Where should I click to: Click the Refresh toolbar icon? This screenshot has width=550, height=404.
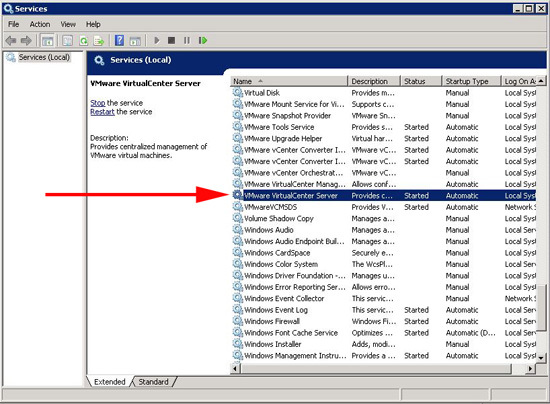pos(83,41)
